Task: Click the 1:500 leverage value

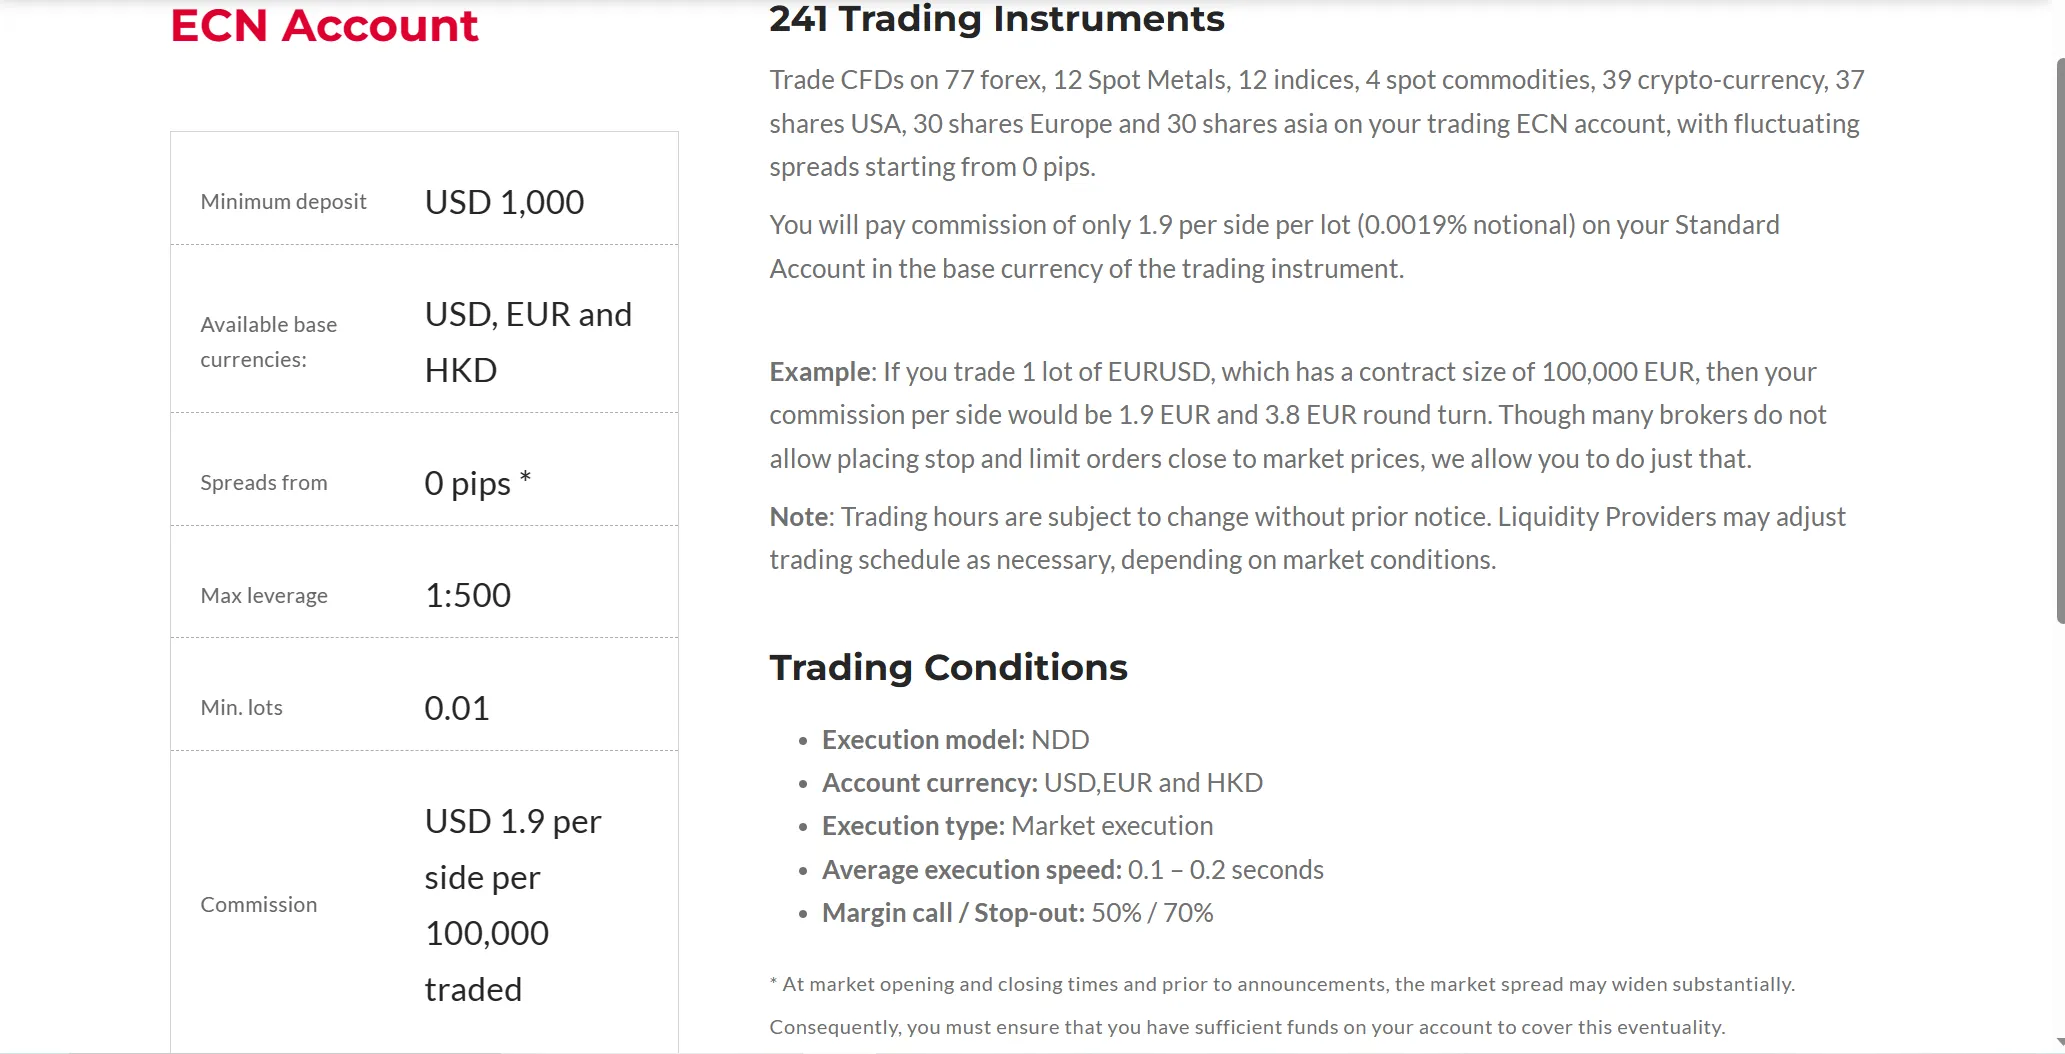Action: 467,595
